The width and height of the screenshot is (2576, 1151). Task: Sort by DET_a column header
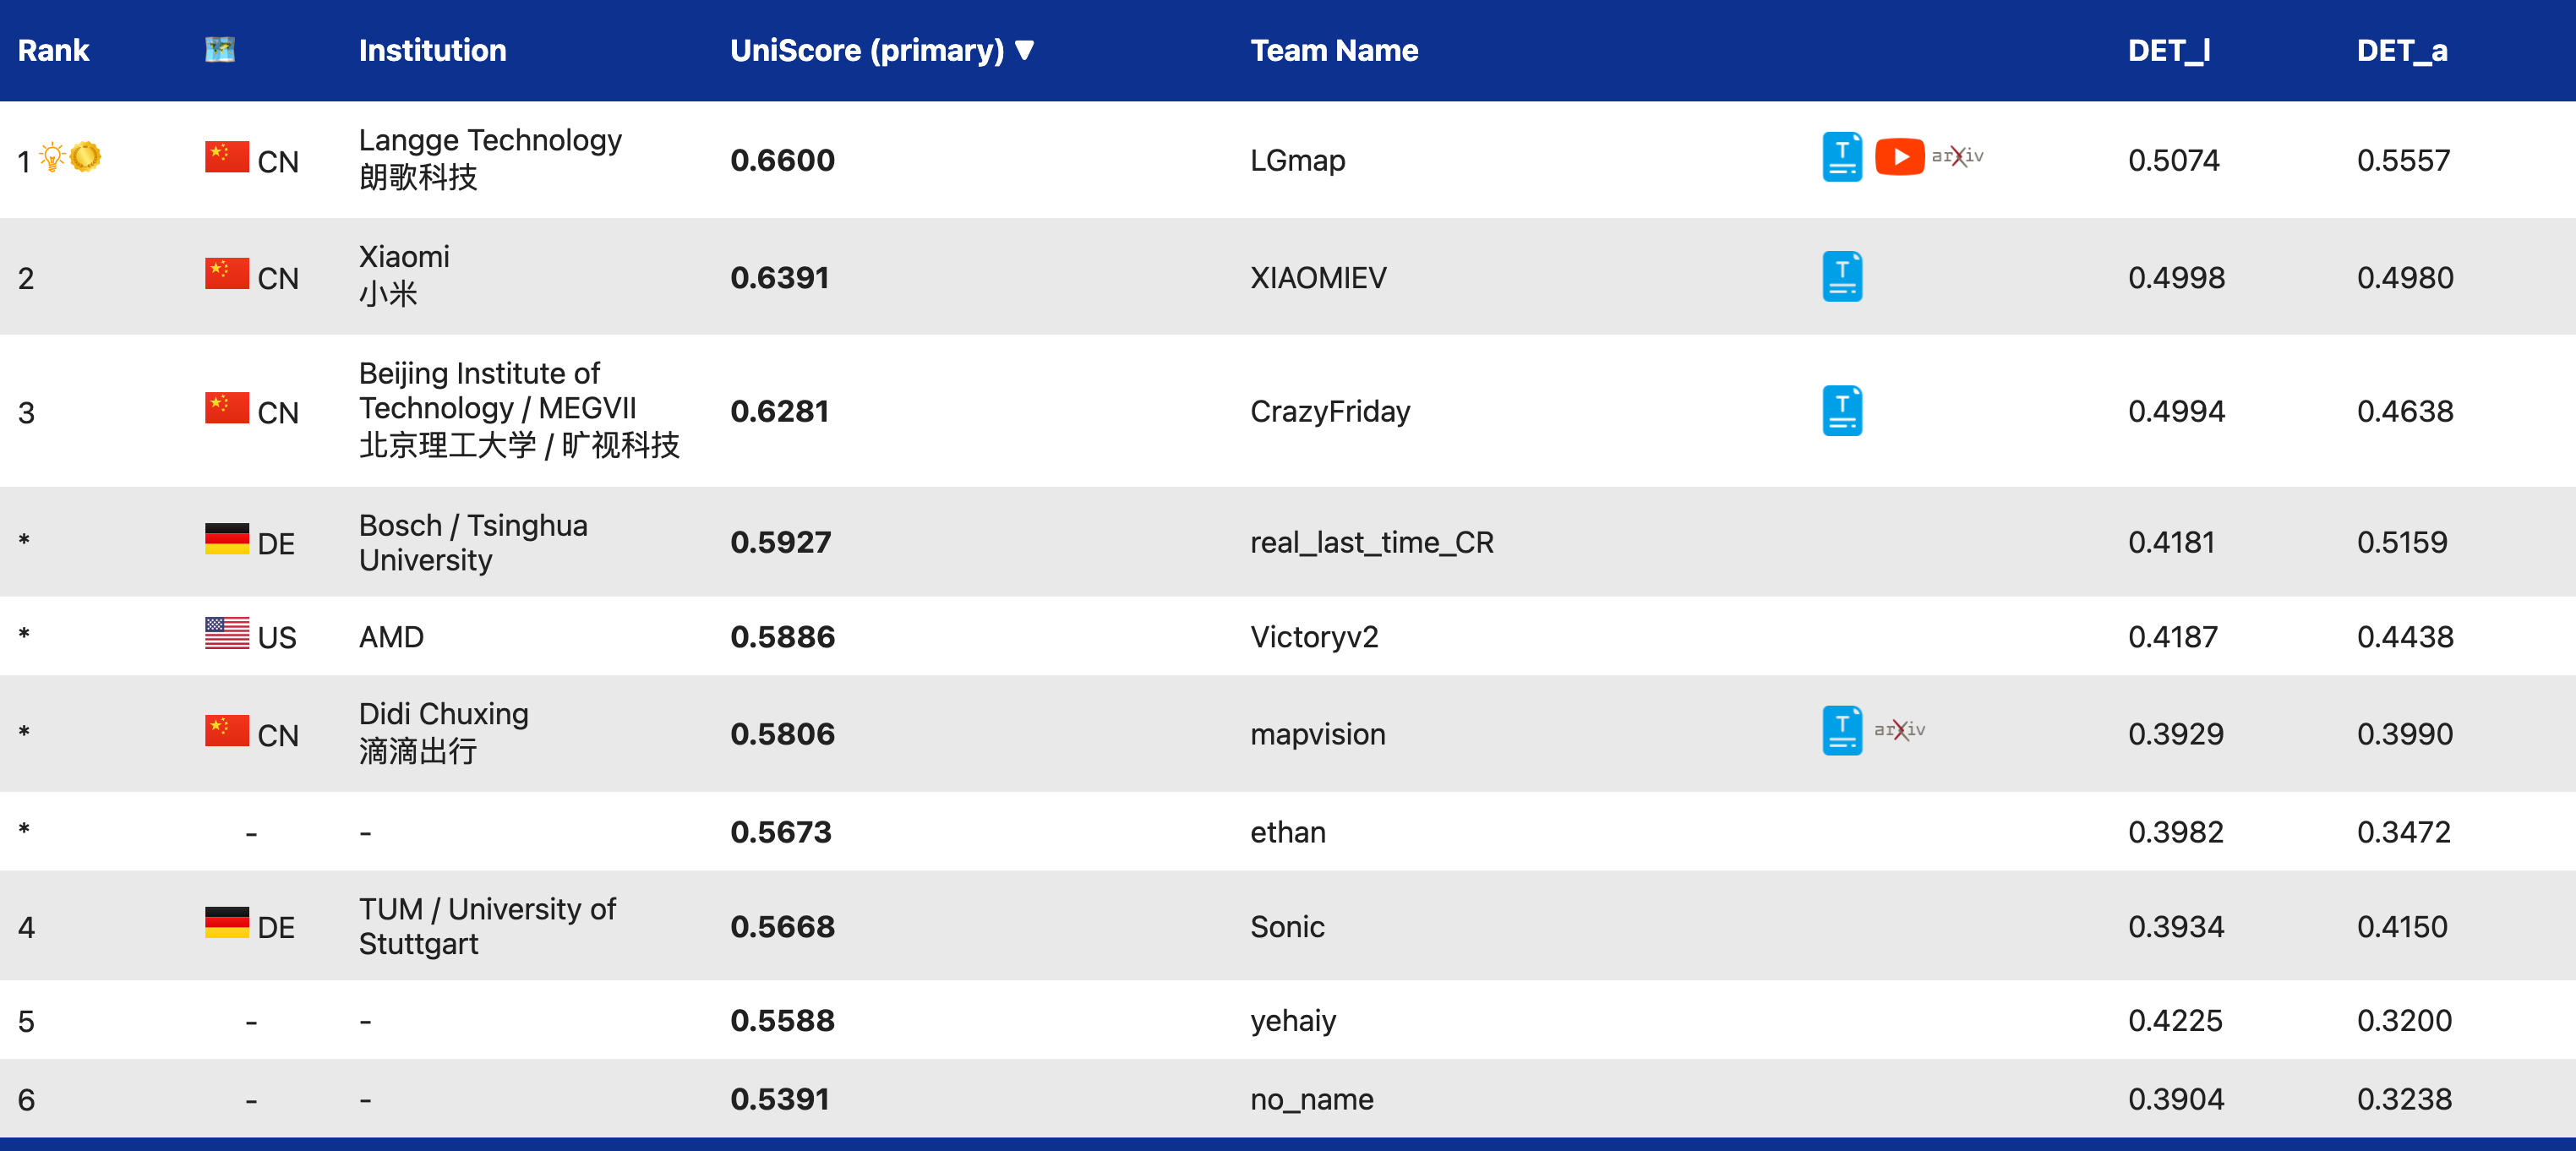click(2401, 50)
